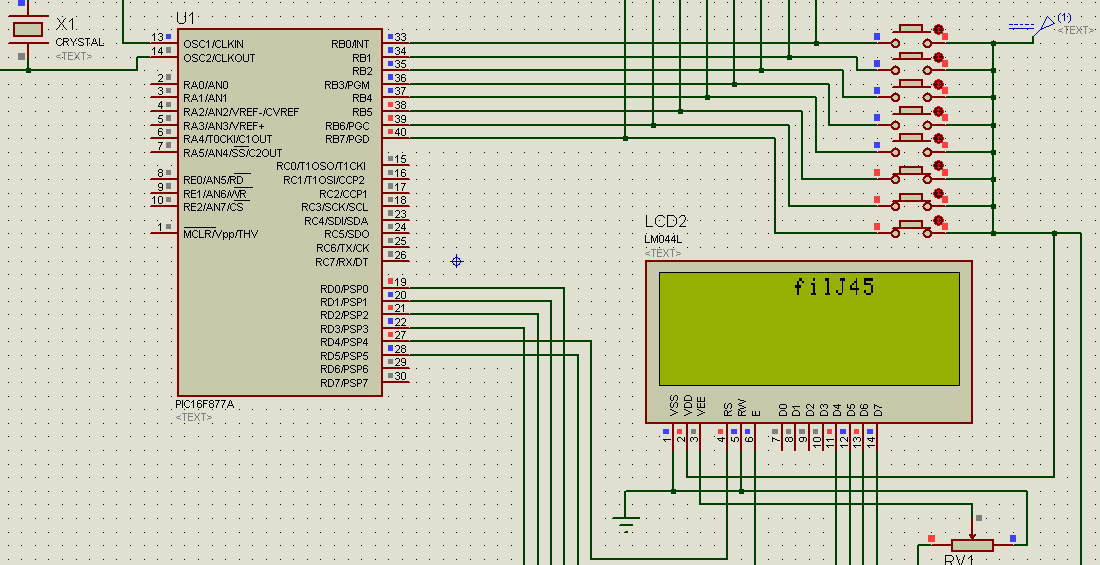Select the U1 reference label
Screen dimensions: 1100x565
pos(187,19)
